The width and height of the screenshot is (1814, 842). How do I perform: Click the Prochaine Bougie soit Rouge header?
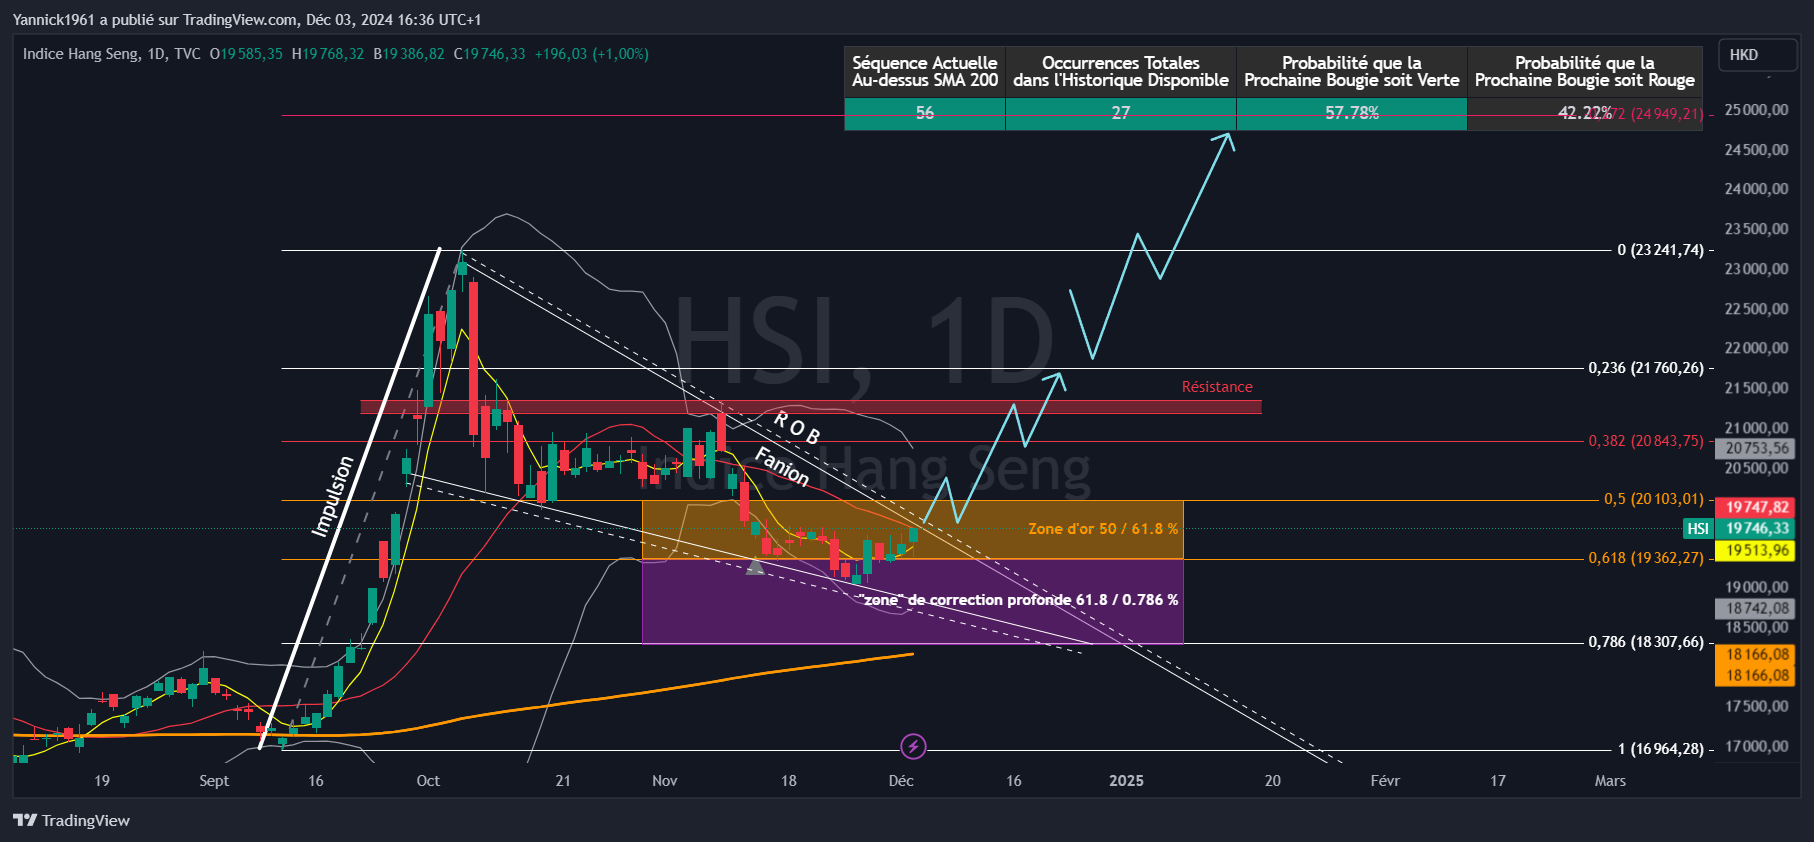tap(1585, 72)
